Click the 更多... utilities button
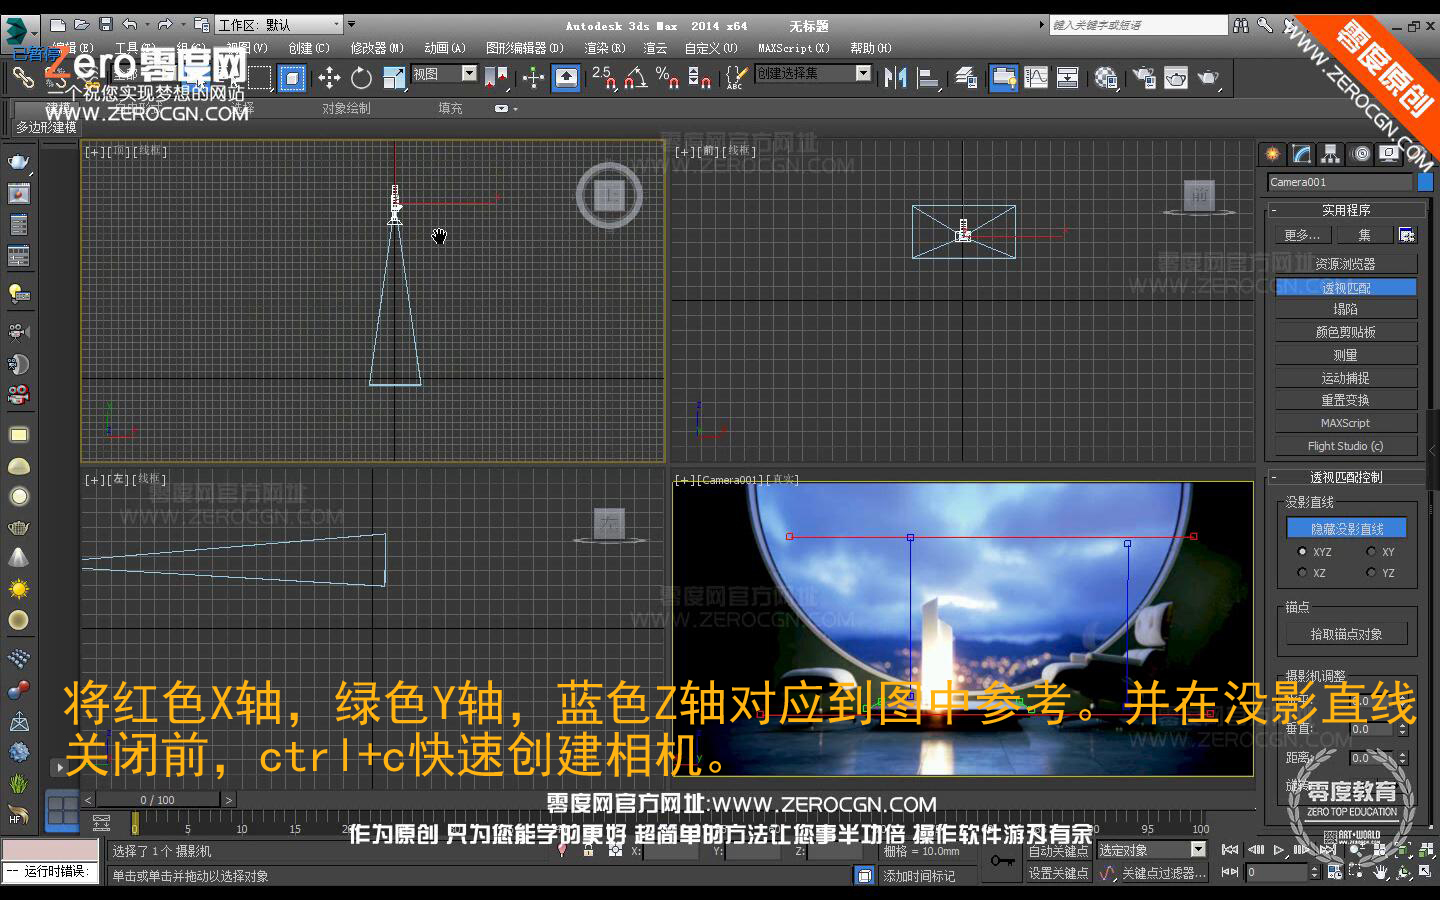This screenshot has width=1440, height=900. click(x=1302, y=235)
